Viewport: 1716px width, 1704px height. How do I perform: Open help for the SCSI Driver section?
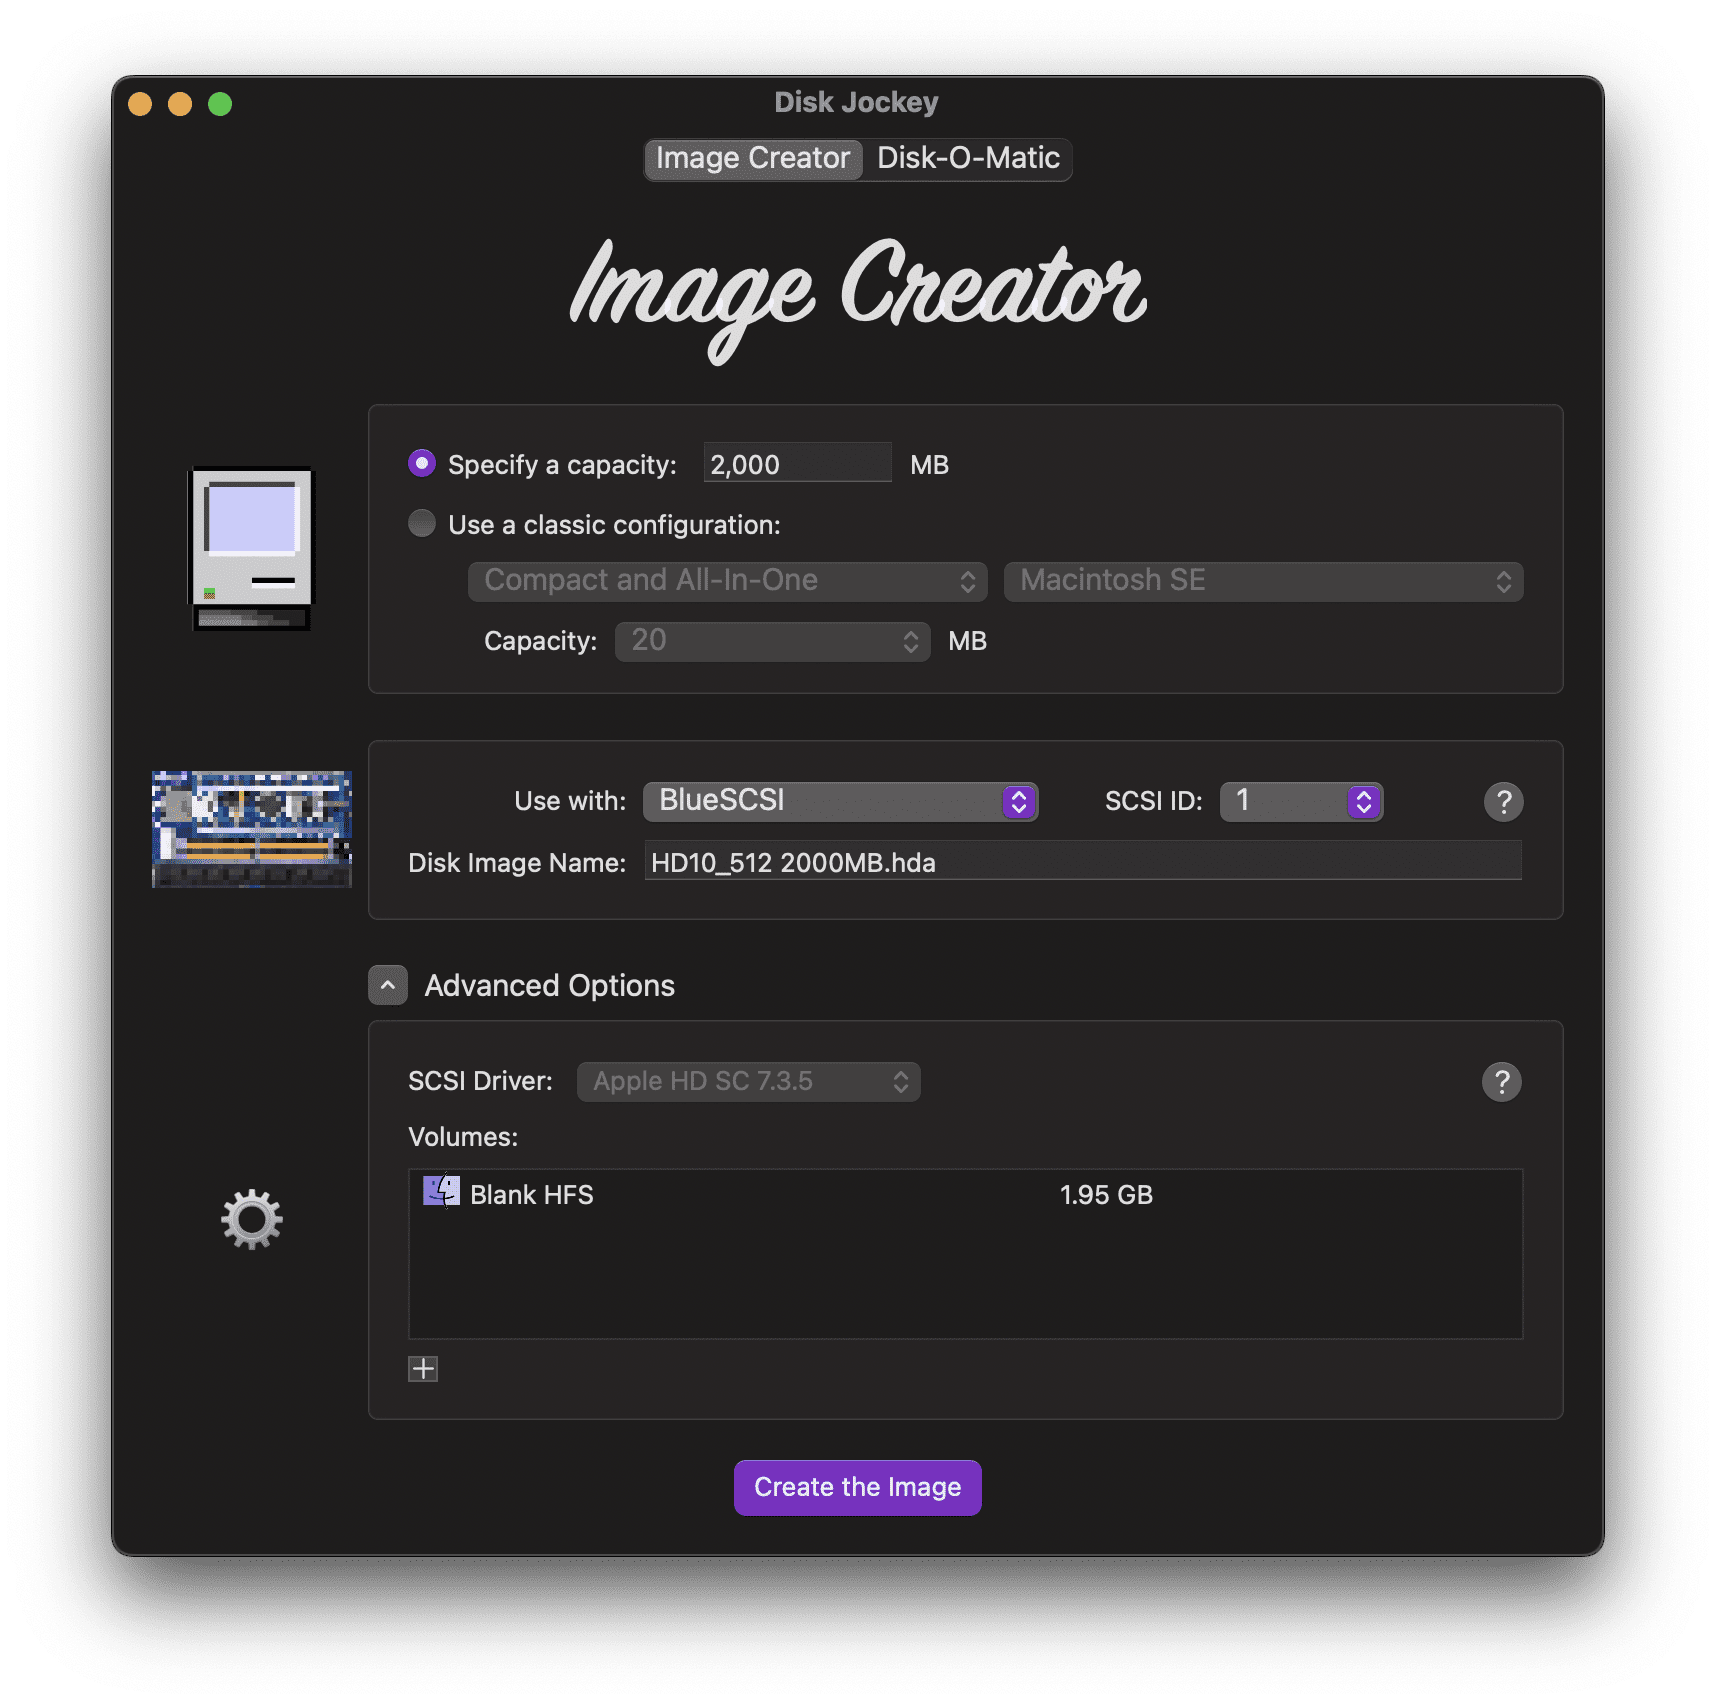pos(1502,1081)
